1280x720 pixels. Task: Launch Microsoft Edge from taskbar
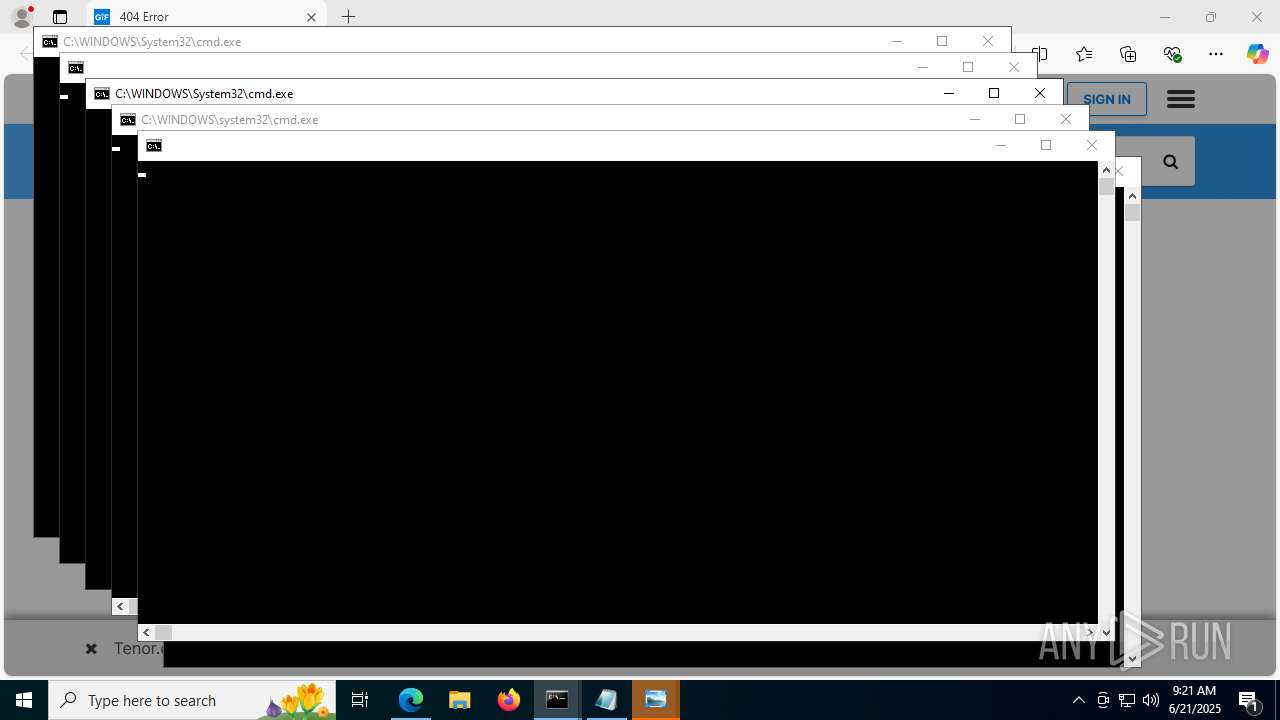(411, 700)
